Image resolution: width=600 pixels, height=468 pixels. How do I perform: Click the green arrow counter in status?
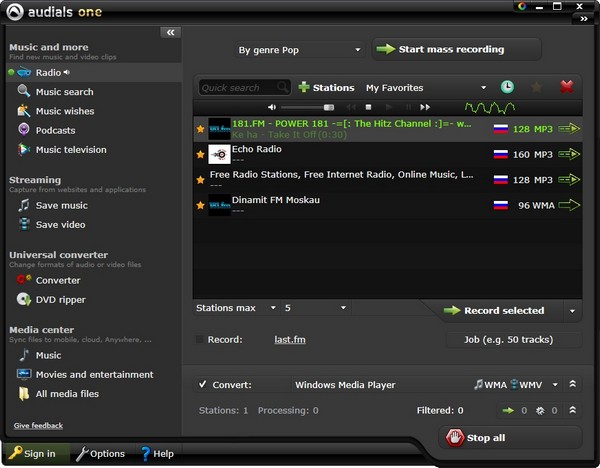(x=508, y=411)
